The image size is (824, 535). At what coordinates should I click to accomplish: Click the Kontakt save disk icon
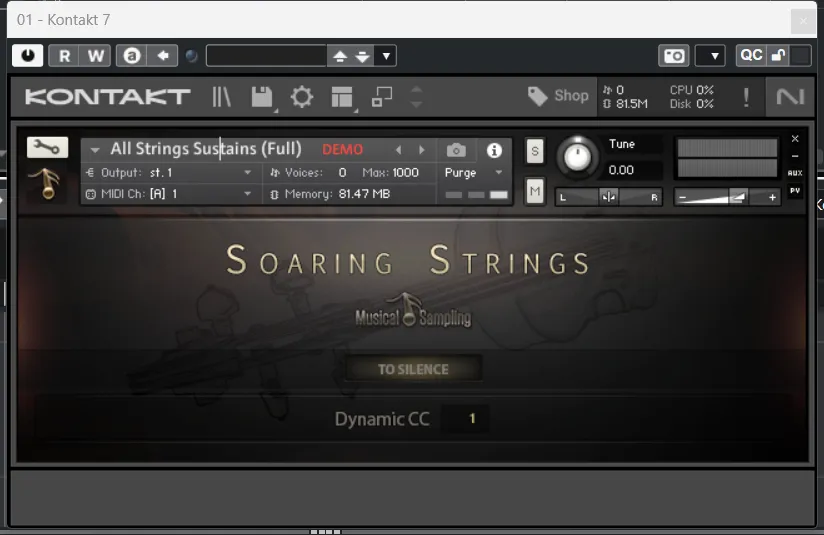[x=262, y=97]
